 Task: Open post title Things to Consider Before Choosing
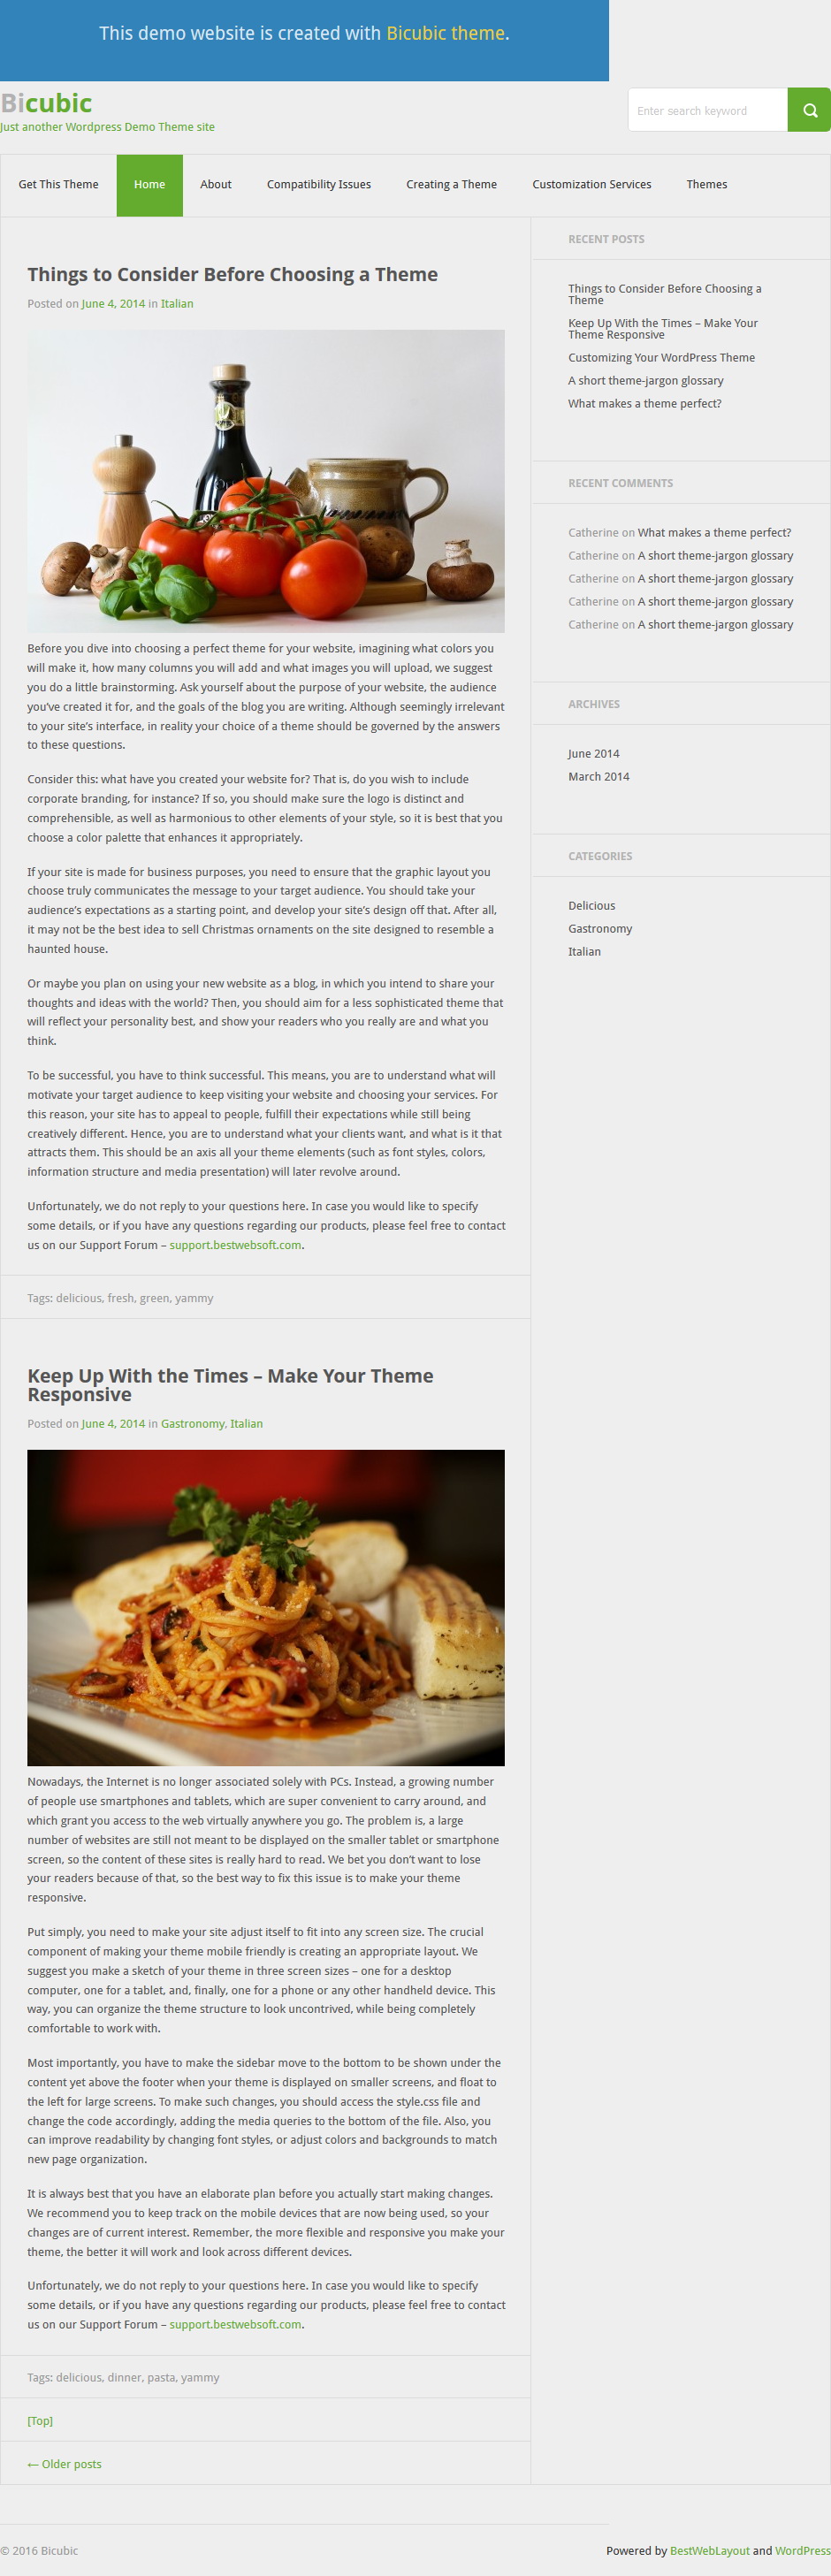pyautogui.click(x=232, y=274)
